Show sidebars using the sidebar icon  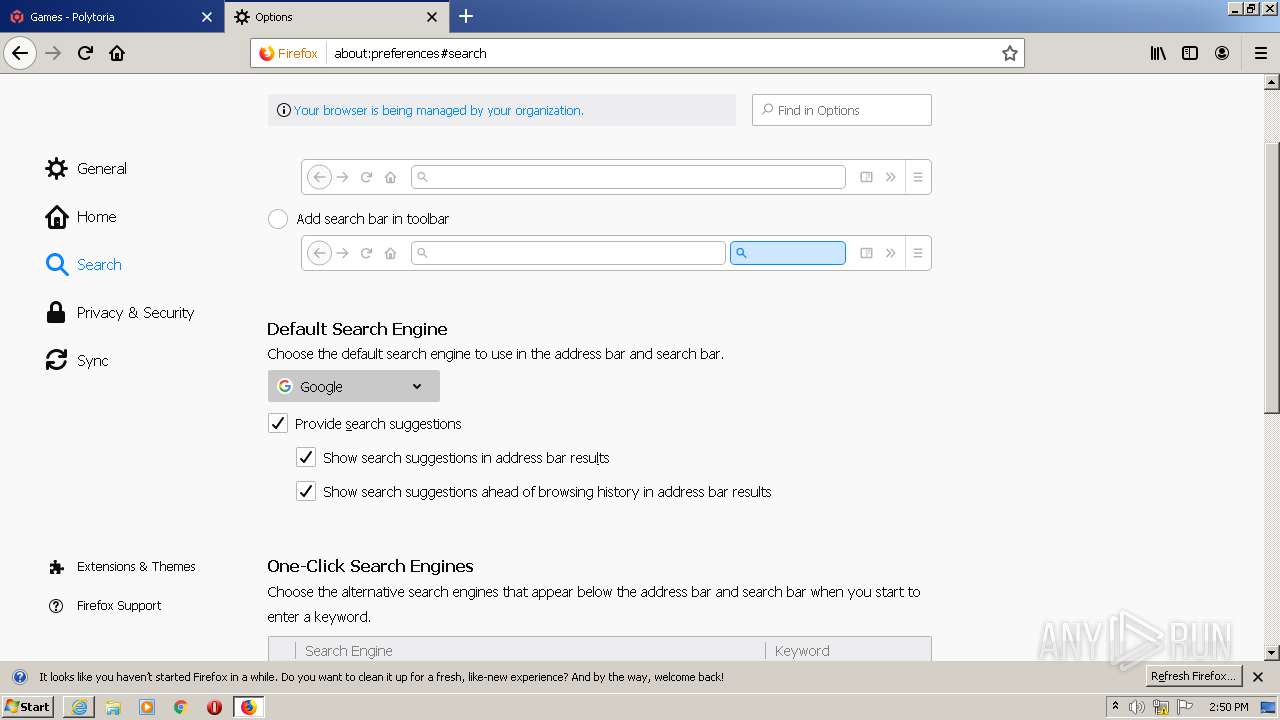pos(1190,53)
